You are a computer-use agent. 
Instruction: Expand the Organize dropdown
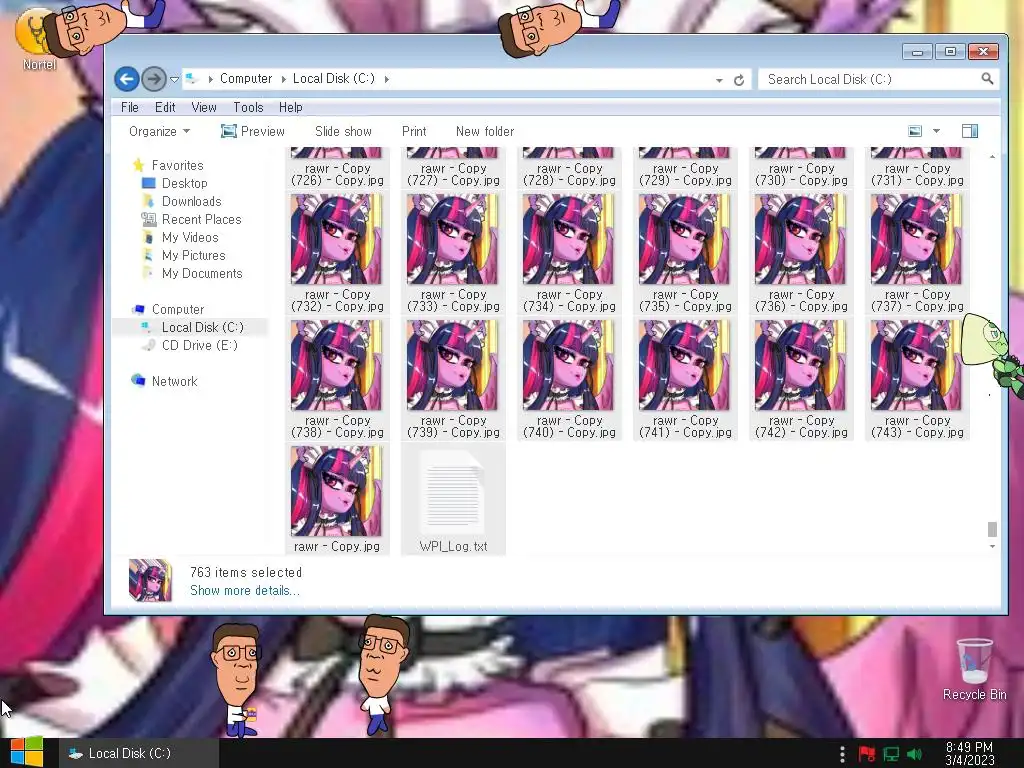pos(159,131)
